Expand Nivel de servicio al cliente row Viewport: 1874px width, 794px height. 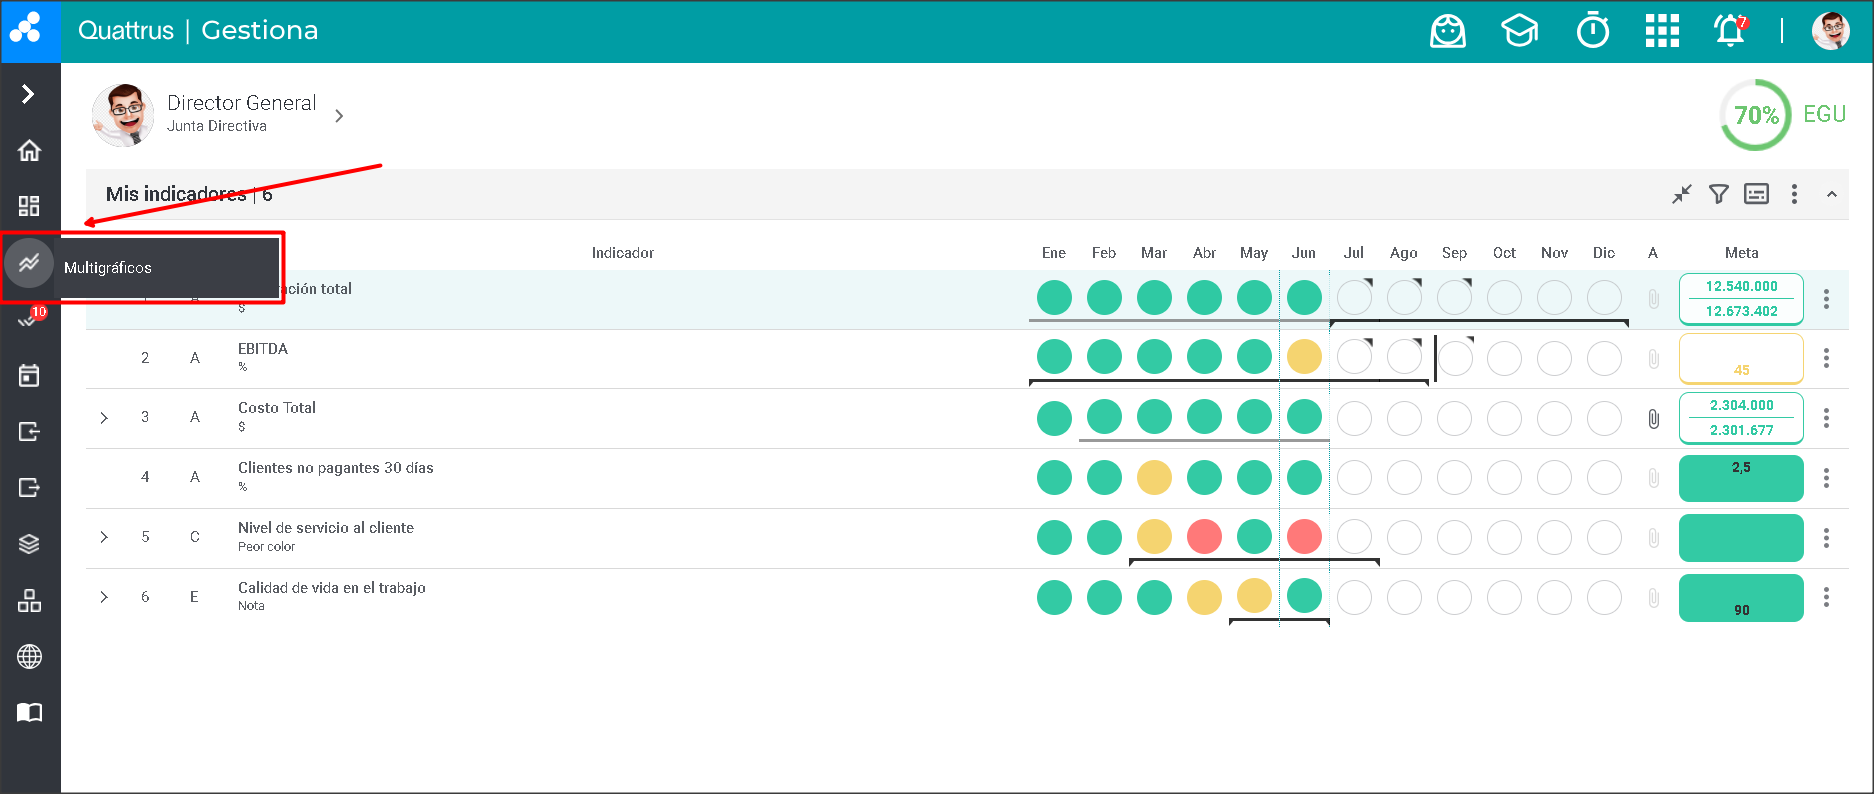(104, 537)
